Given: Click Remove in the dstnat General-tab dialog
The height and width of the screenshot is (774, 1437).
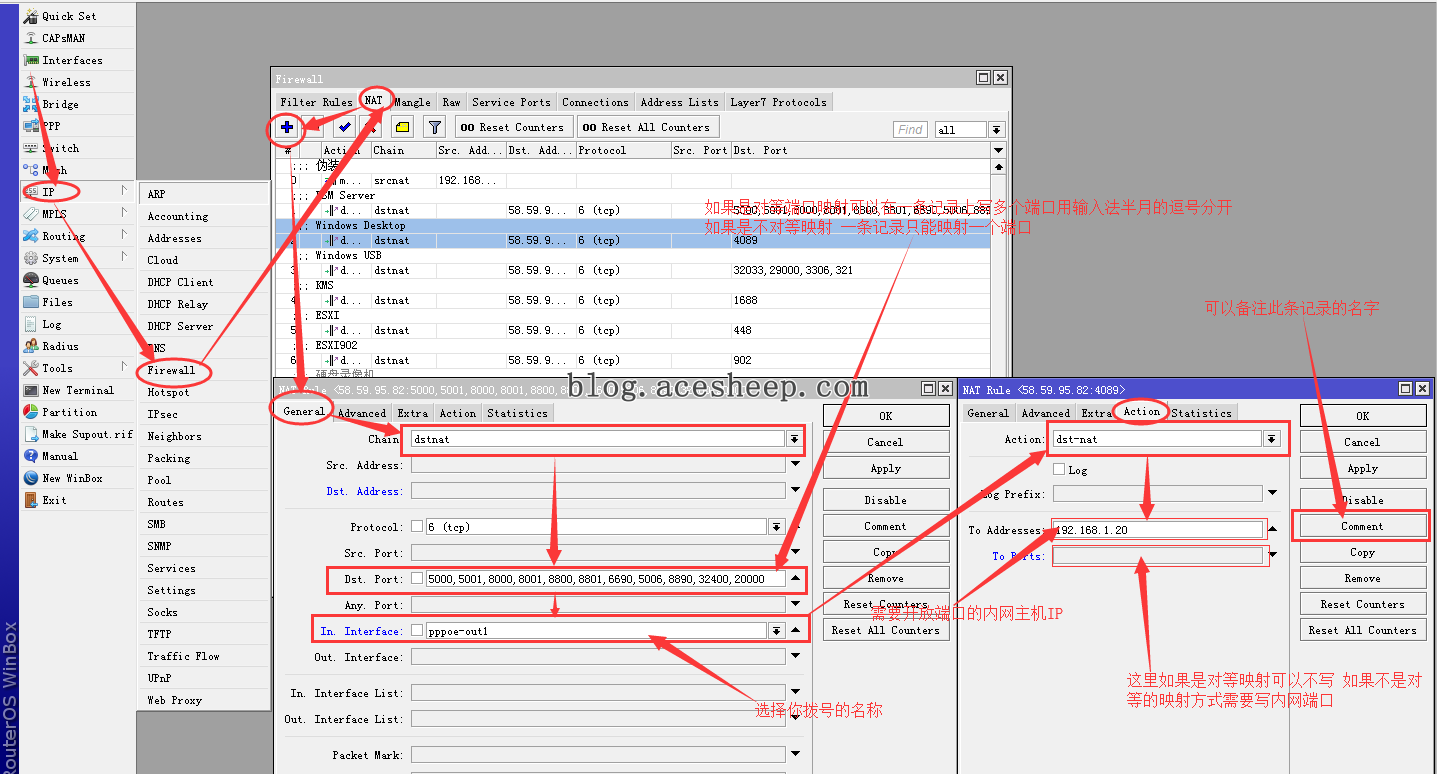Looking at the screenshot, I should [x=885, y=578].
